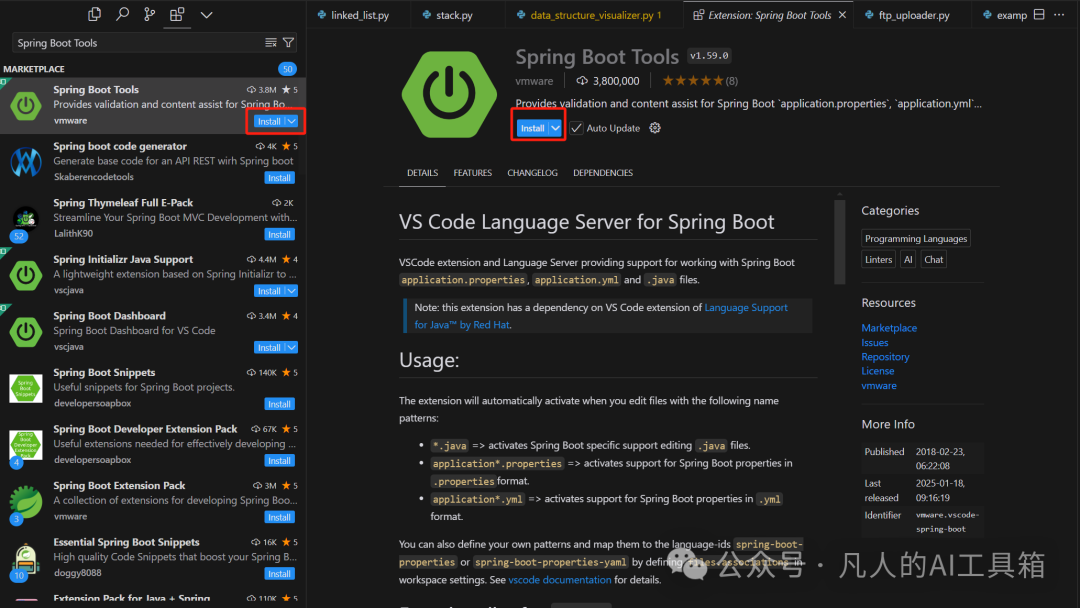Viewport: 1080px width, 608px height.
Task: Switch to the DETAILS tab
Action: pyautogui.click(x=422, y=173)
